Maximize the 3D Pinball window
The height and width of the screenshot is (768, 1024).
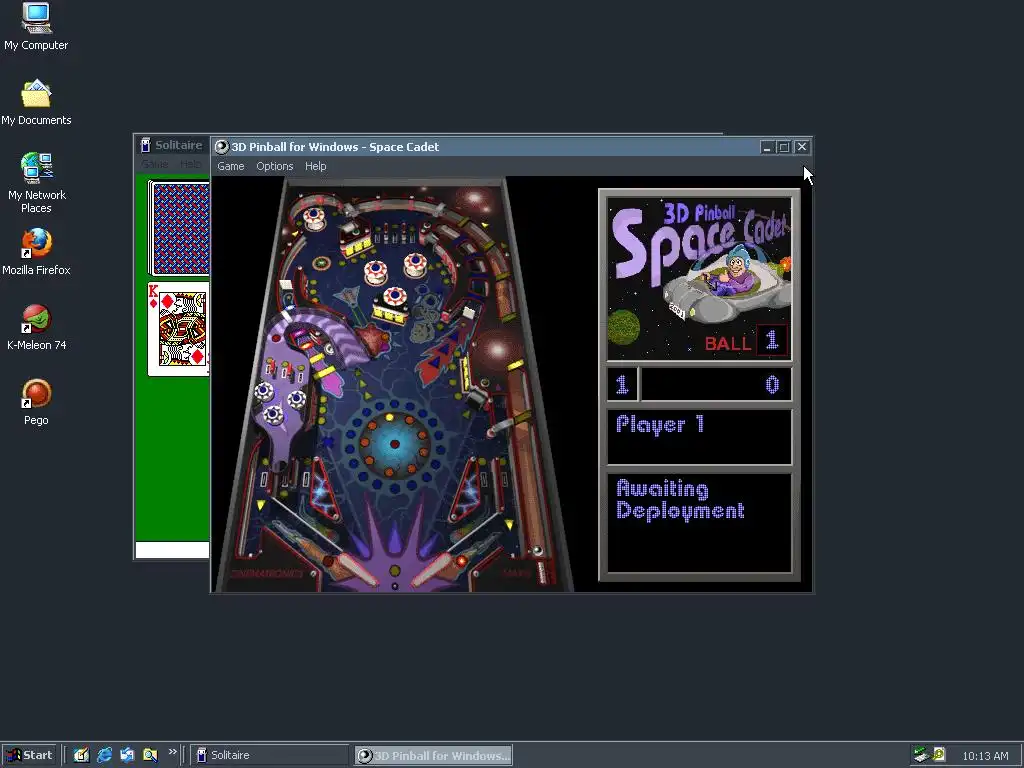click(784, 147)
